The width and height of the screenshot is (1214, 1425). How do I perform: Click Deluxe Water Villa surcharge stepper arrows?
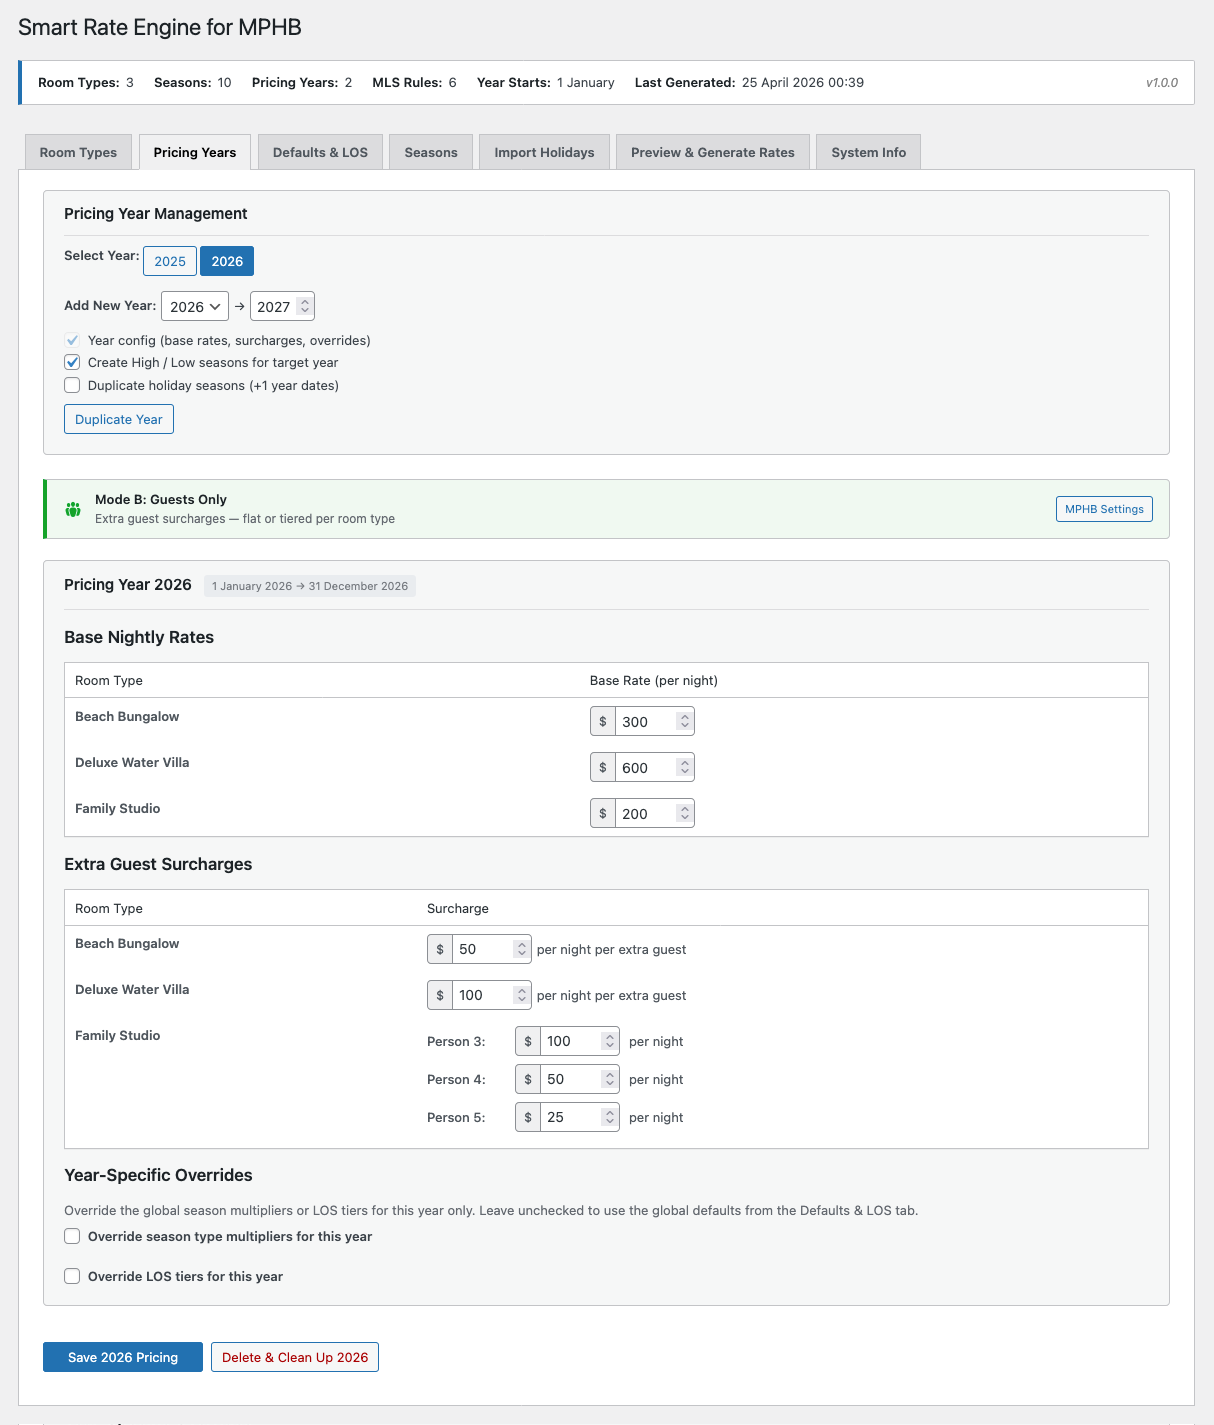click(x=521, y=995)
